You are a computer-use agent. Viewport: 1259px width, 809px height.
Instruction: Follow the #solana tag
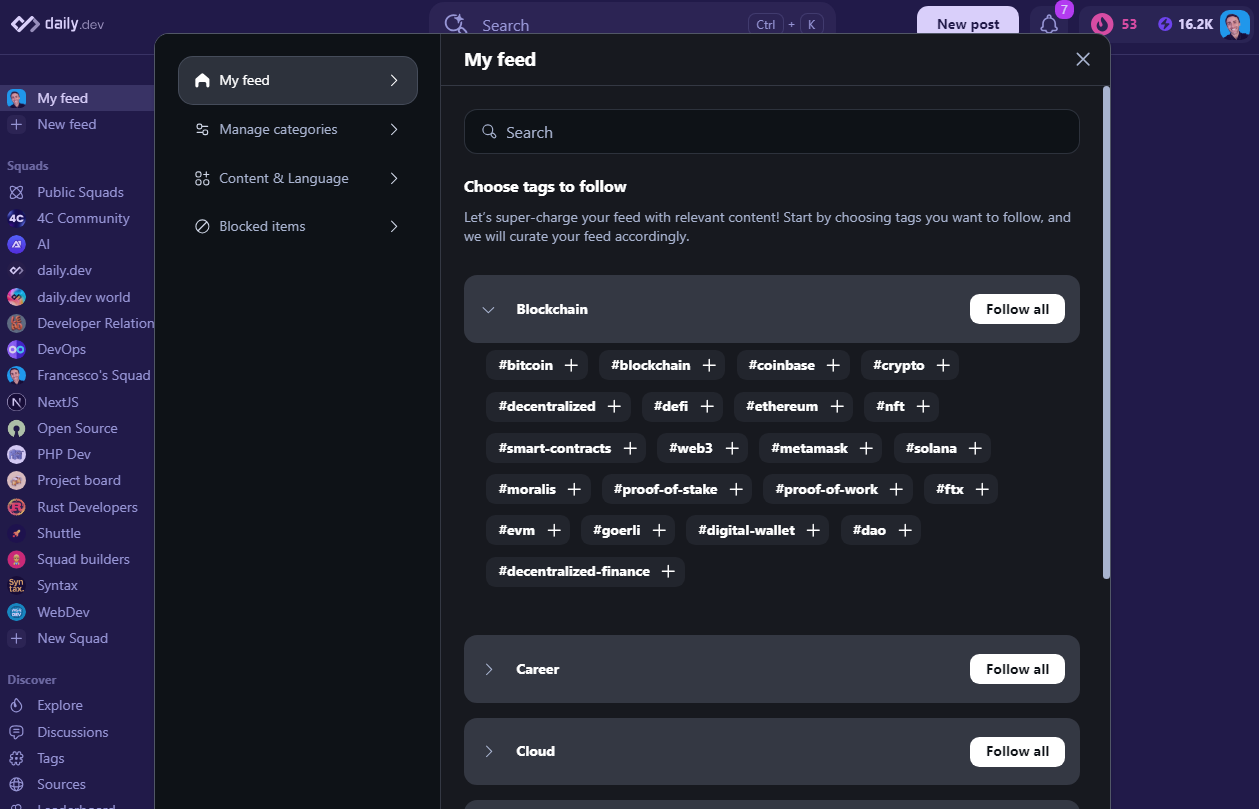click(x=942, y=448)
